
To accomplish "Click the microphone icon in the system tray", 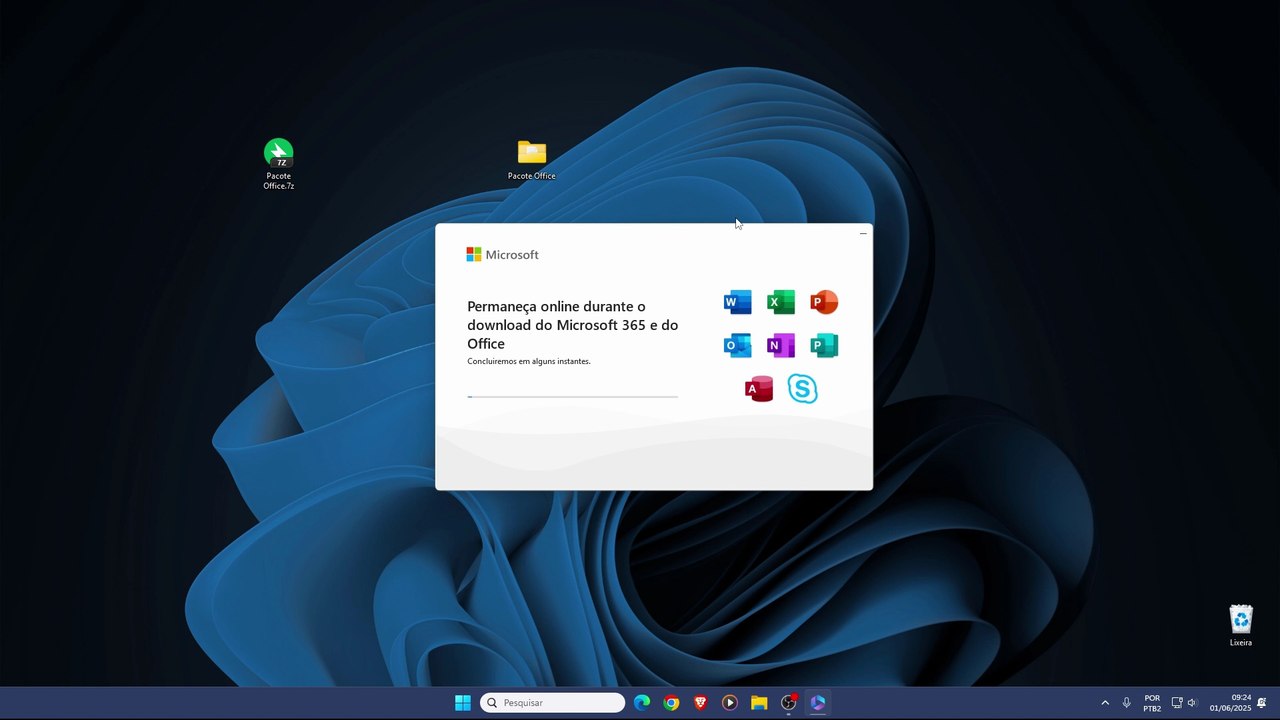I will pyautogui.click(x=1126, y=703).
